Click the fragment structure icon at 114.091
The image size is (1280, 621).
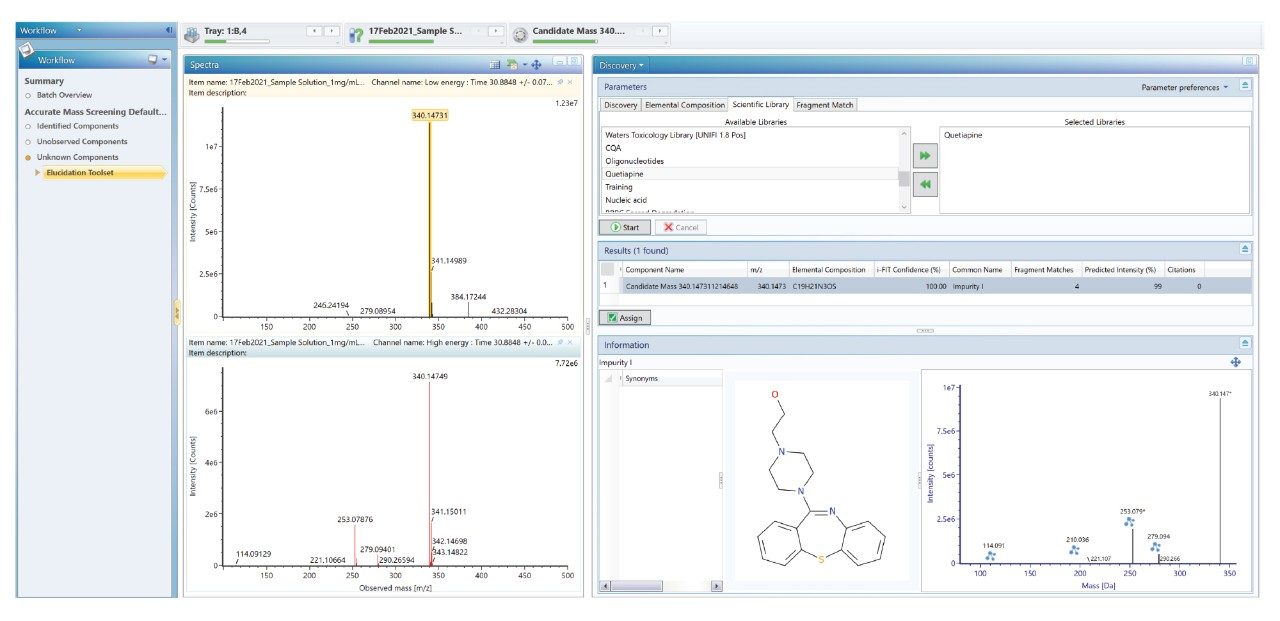point(990,556)
